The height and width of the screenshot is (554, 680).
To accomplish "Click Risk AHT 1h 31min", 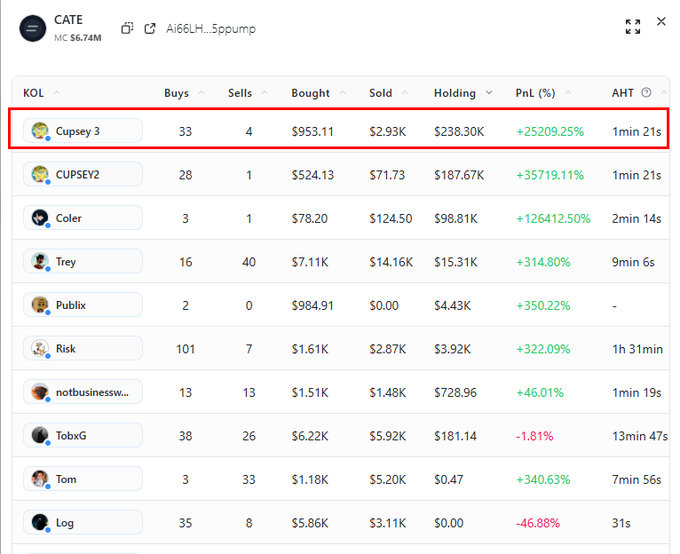I will coord(638,349).
